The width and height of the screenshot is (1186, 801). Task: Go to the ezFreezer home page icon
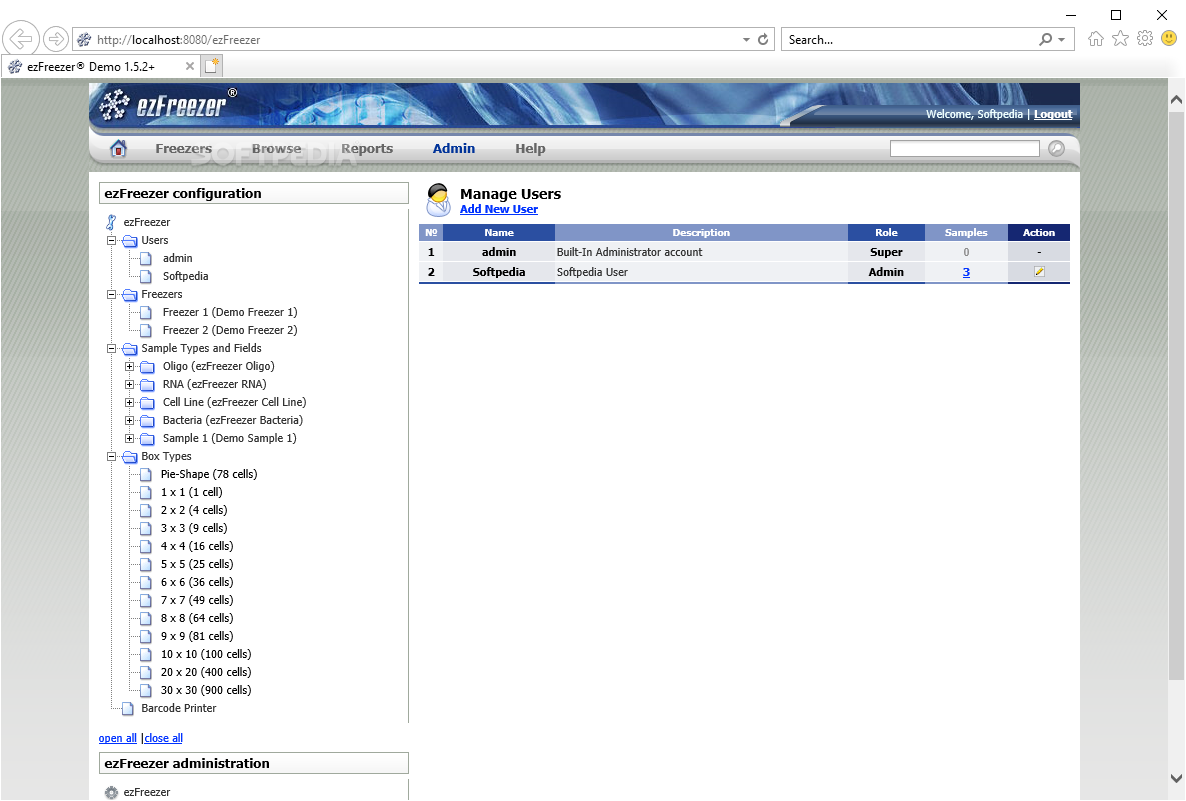118,148
